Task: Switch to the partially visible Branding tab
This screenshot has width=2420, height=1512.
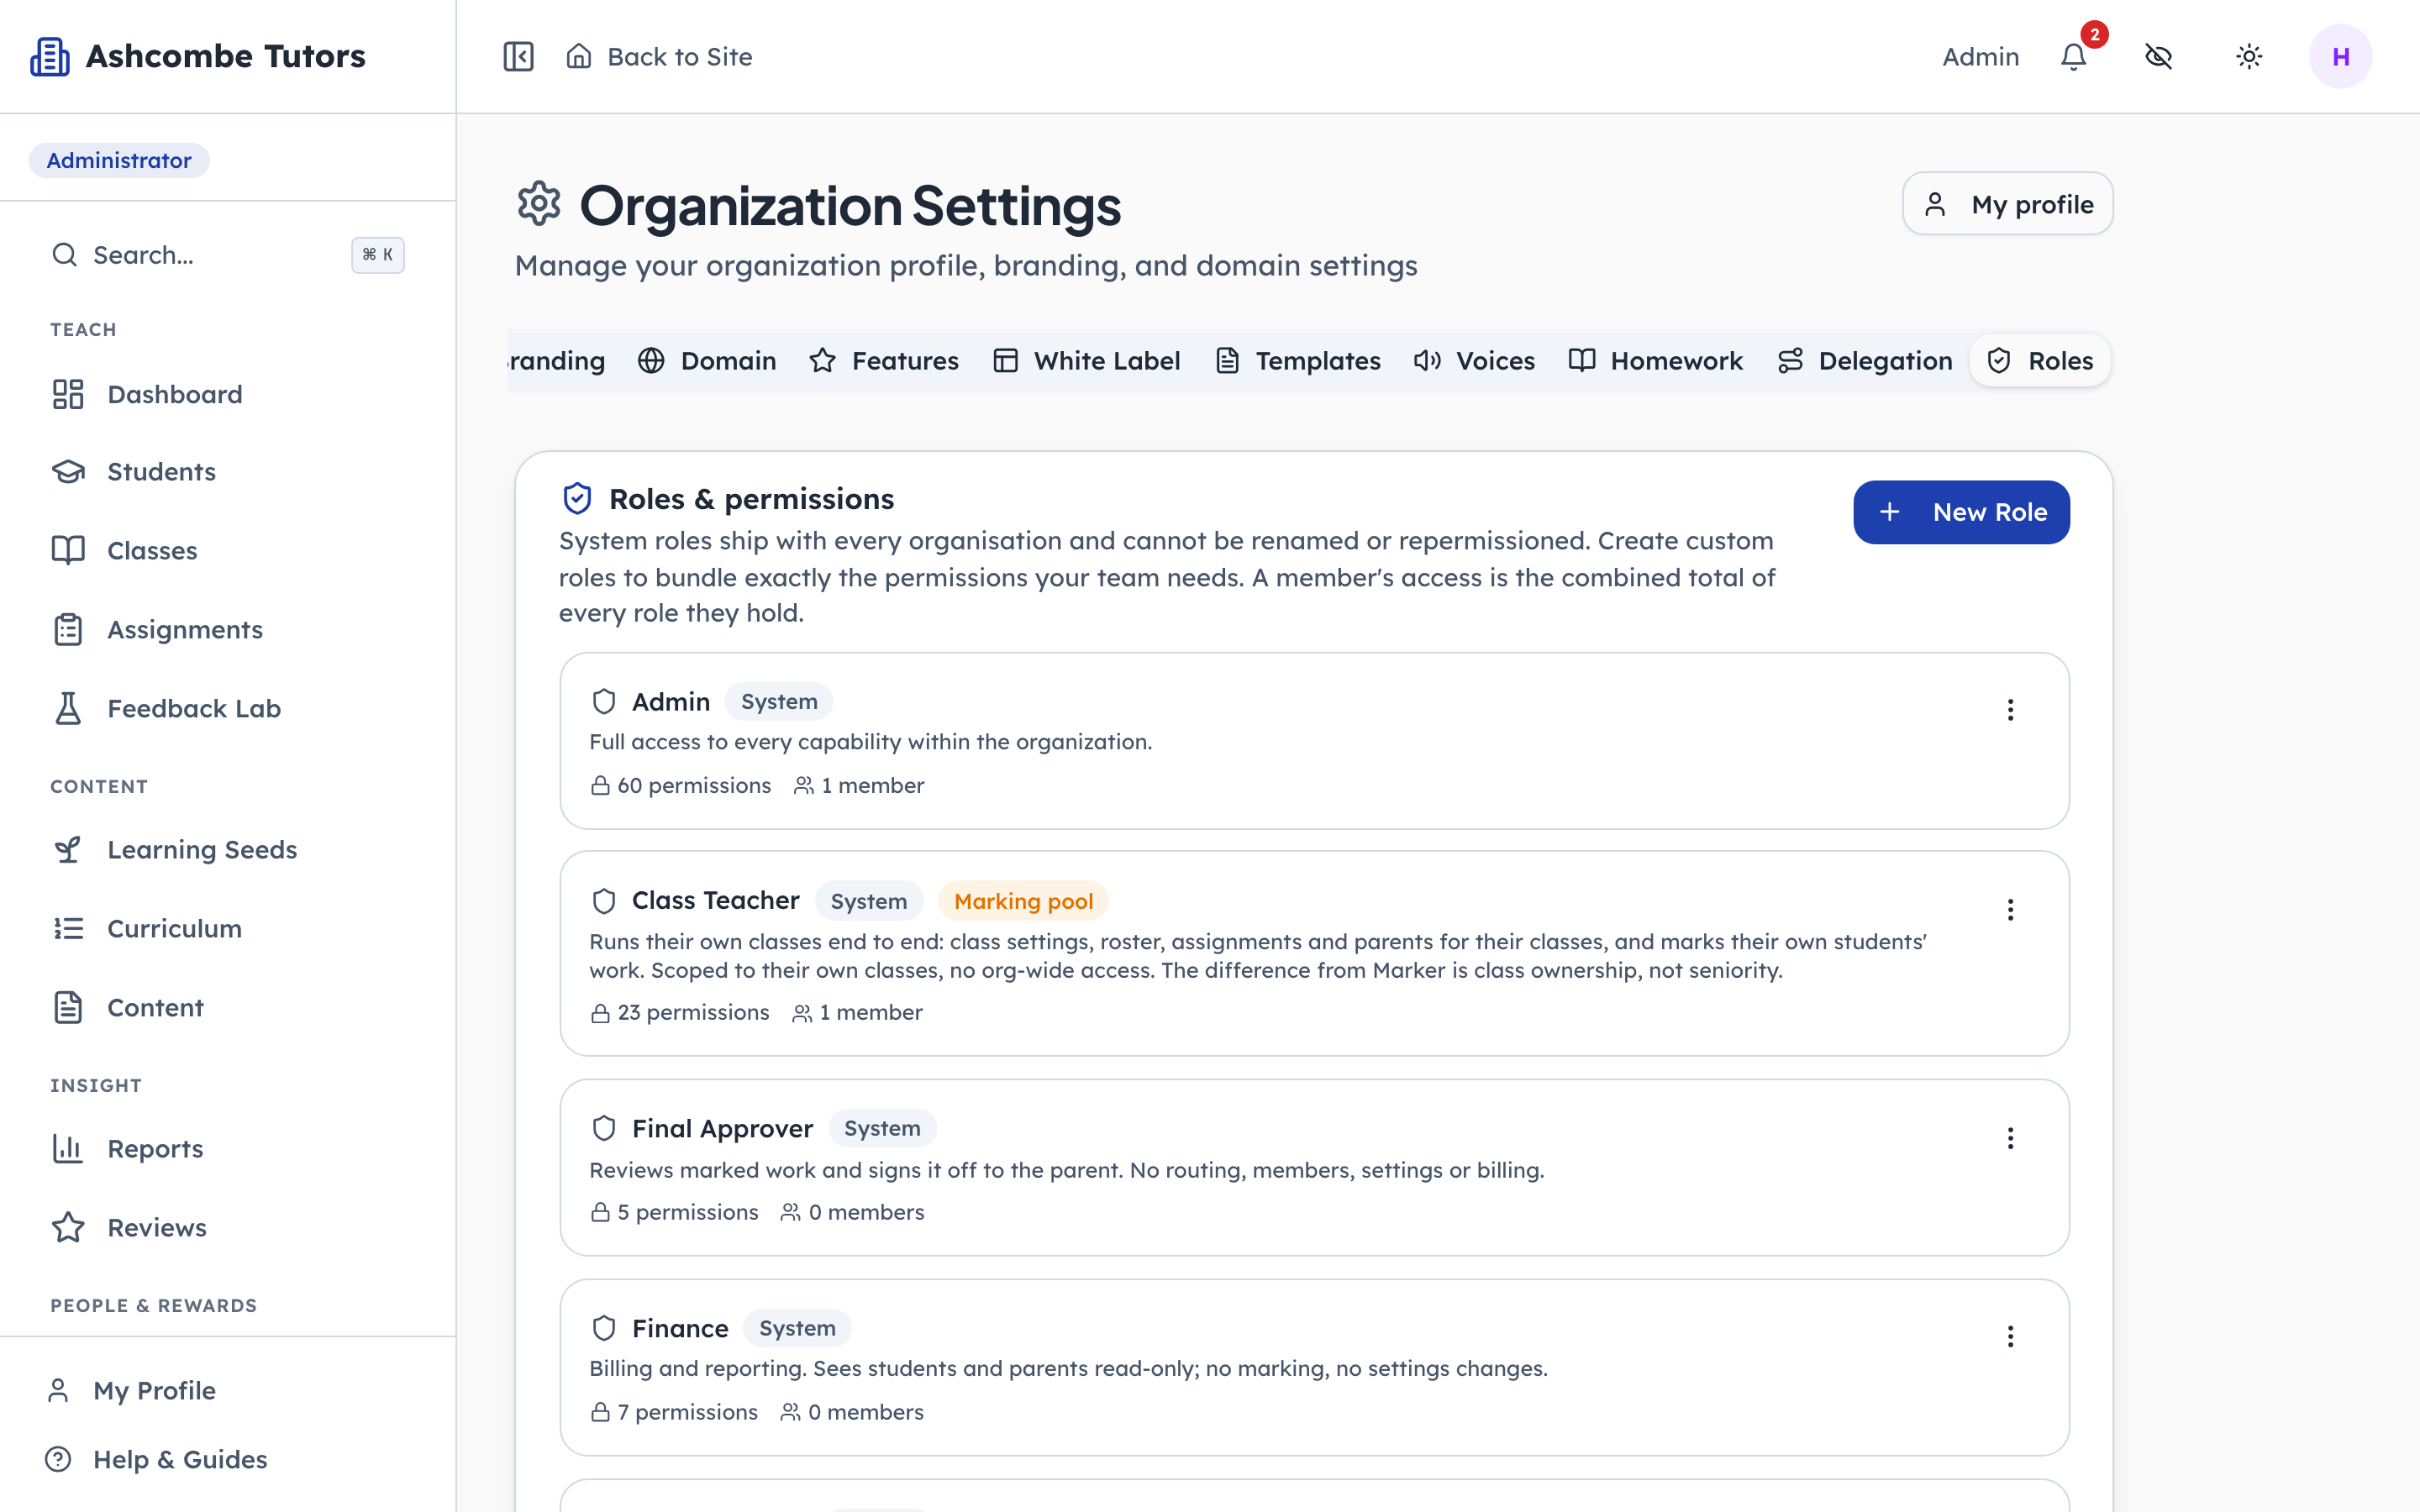Action: pos(558,361)
